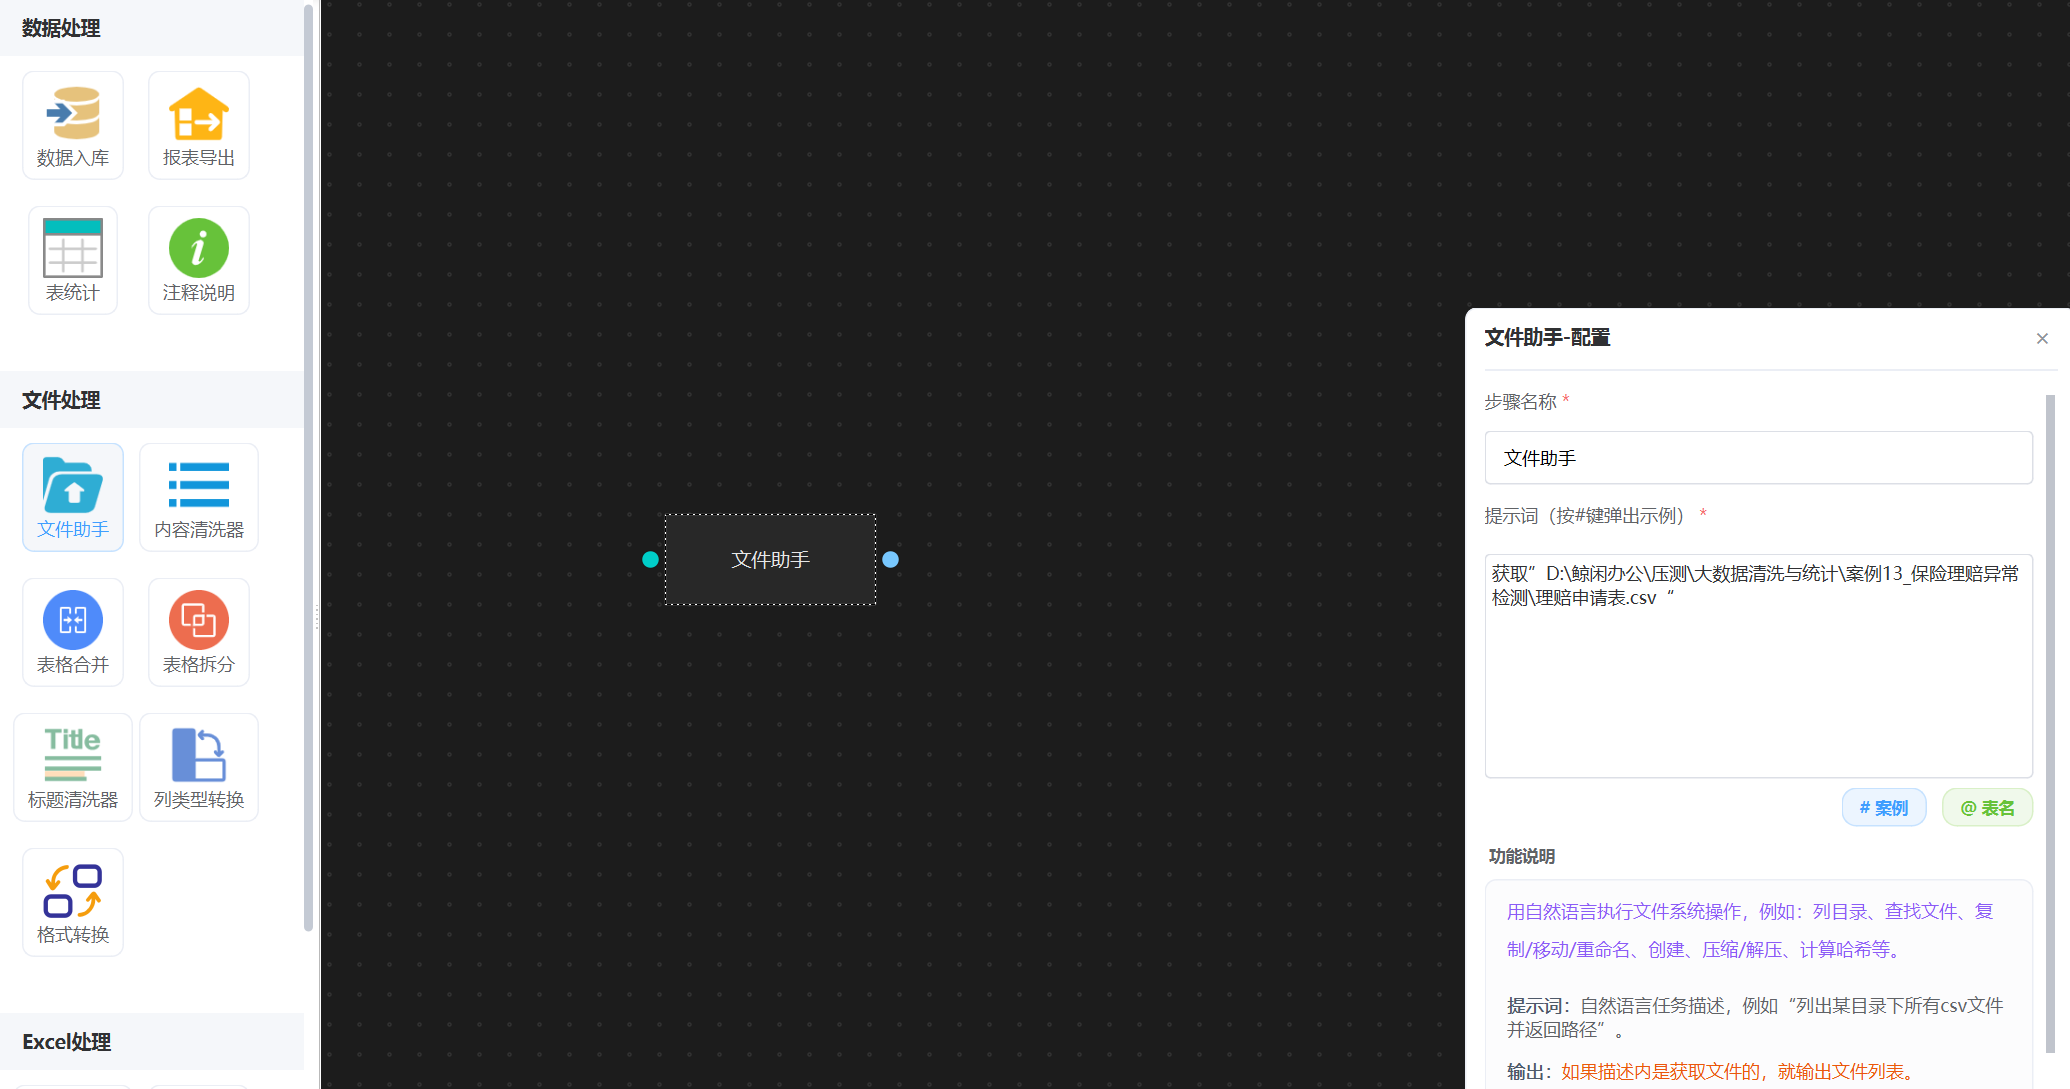The width and height of the screenshot is (2070, 1089).
Task: Click the blue output port of 文件助手 node
Action: 891,560
